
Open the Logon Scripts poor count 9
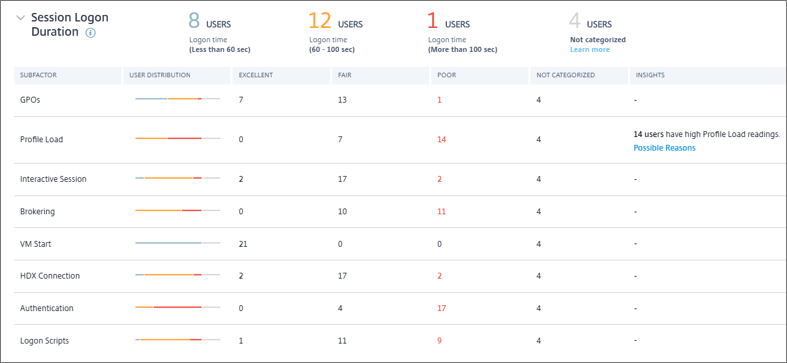pyautogui.click(x=439, y=341)
